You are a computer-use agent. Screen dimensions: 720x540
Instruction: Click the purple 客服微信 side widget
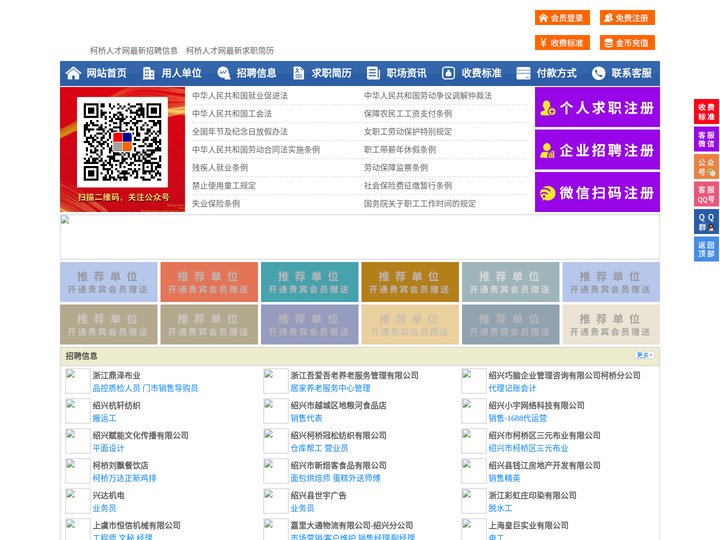[x=706, y=139]
